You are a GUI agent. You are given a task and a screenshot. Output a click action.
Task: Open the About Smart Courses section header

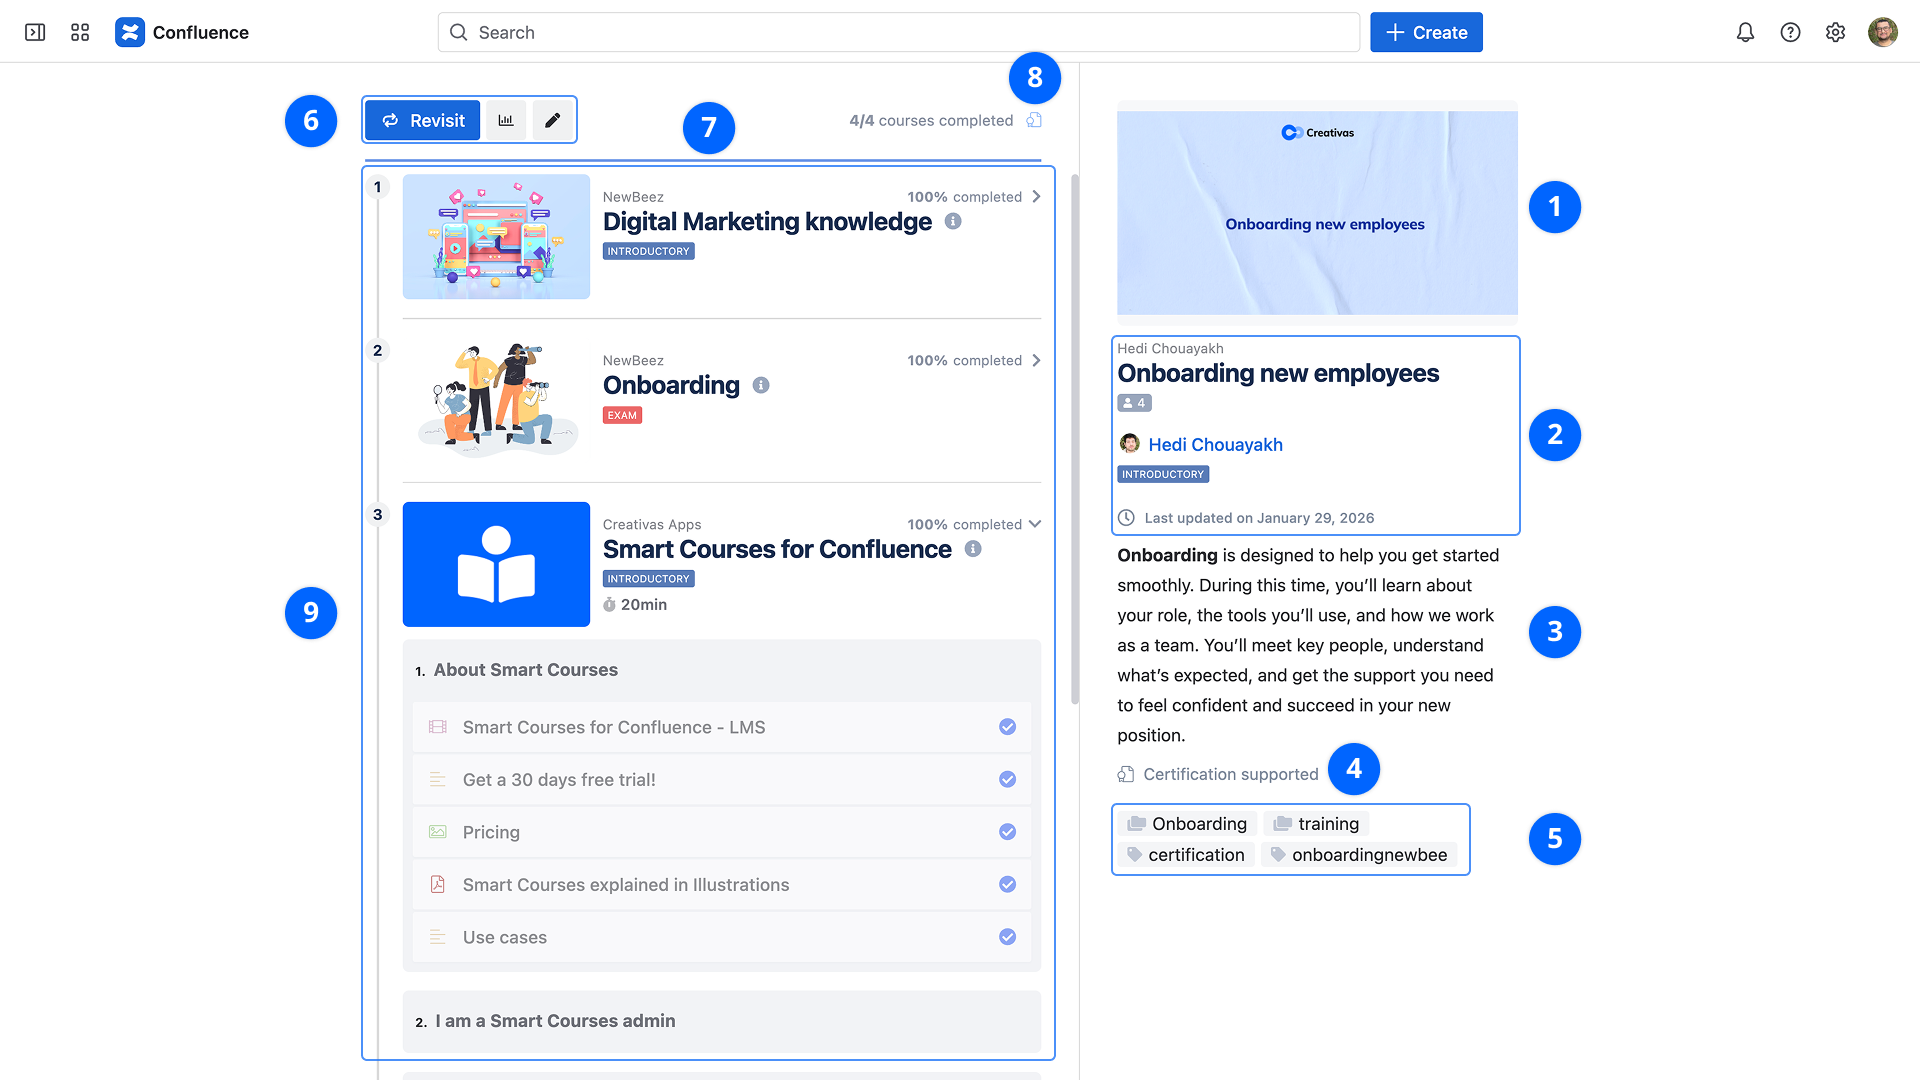tap(525, 670)
